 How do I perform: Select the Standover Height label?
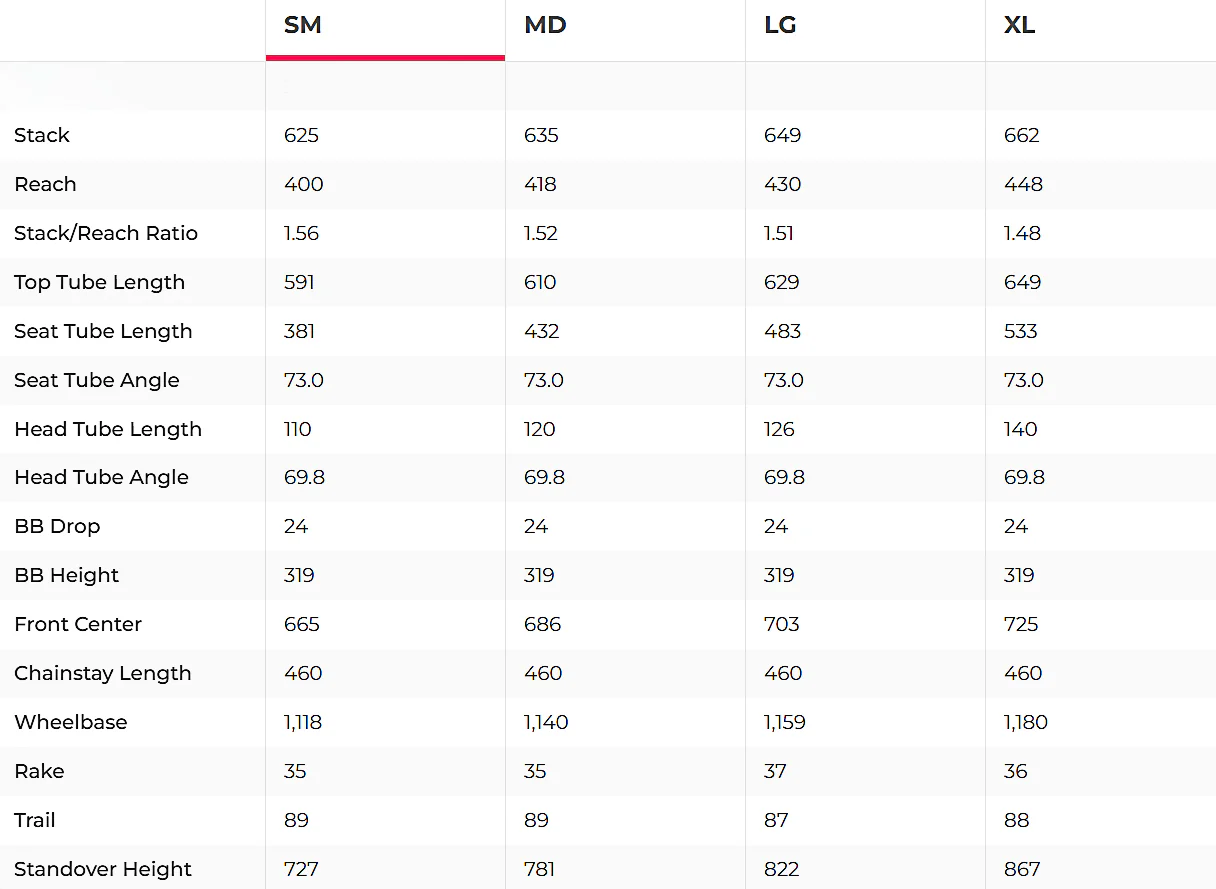coord(103,869)
